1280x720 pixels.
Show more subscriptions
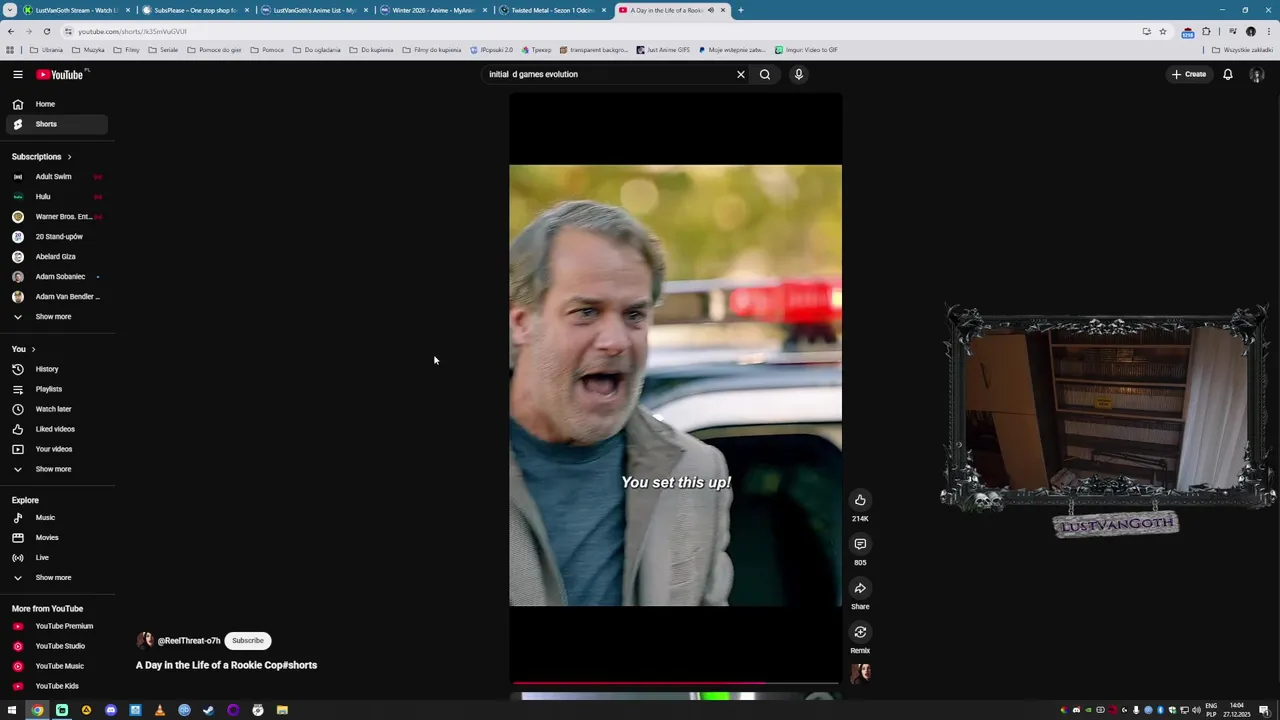54,317
